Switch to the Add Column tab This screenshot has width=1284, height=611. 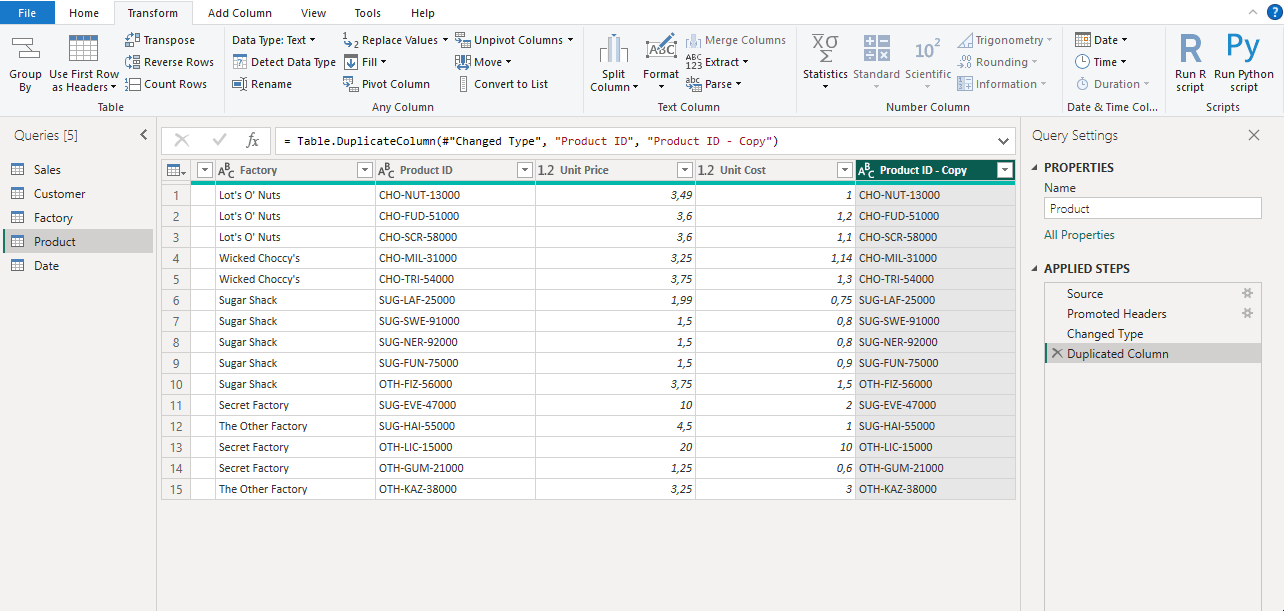tap(240, 13)
